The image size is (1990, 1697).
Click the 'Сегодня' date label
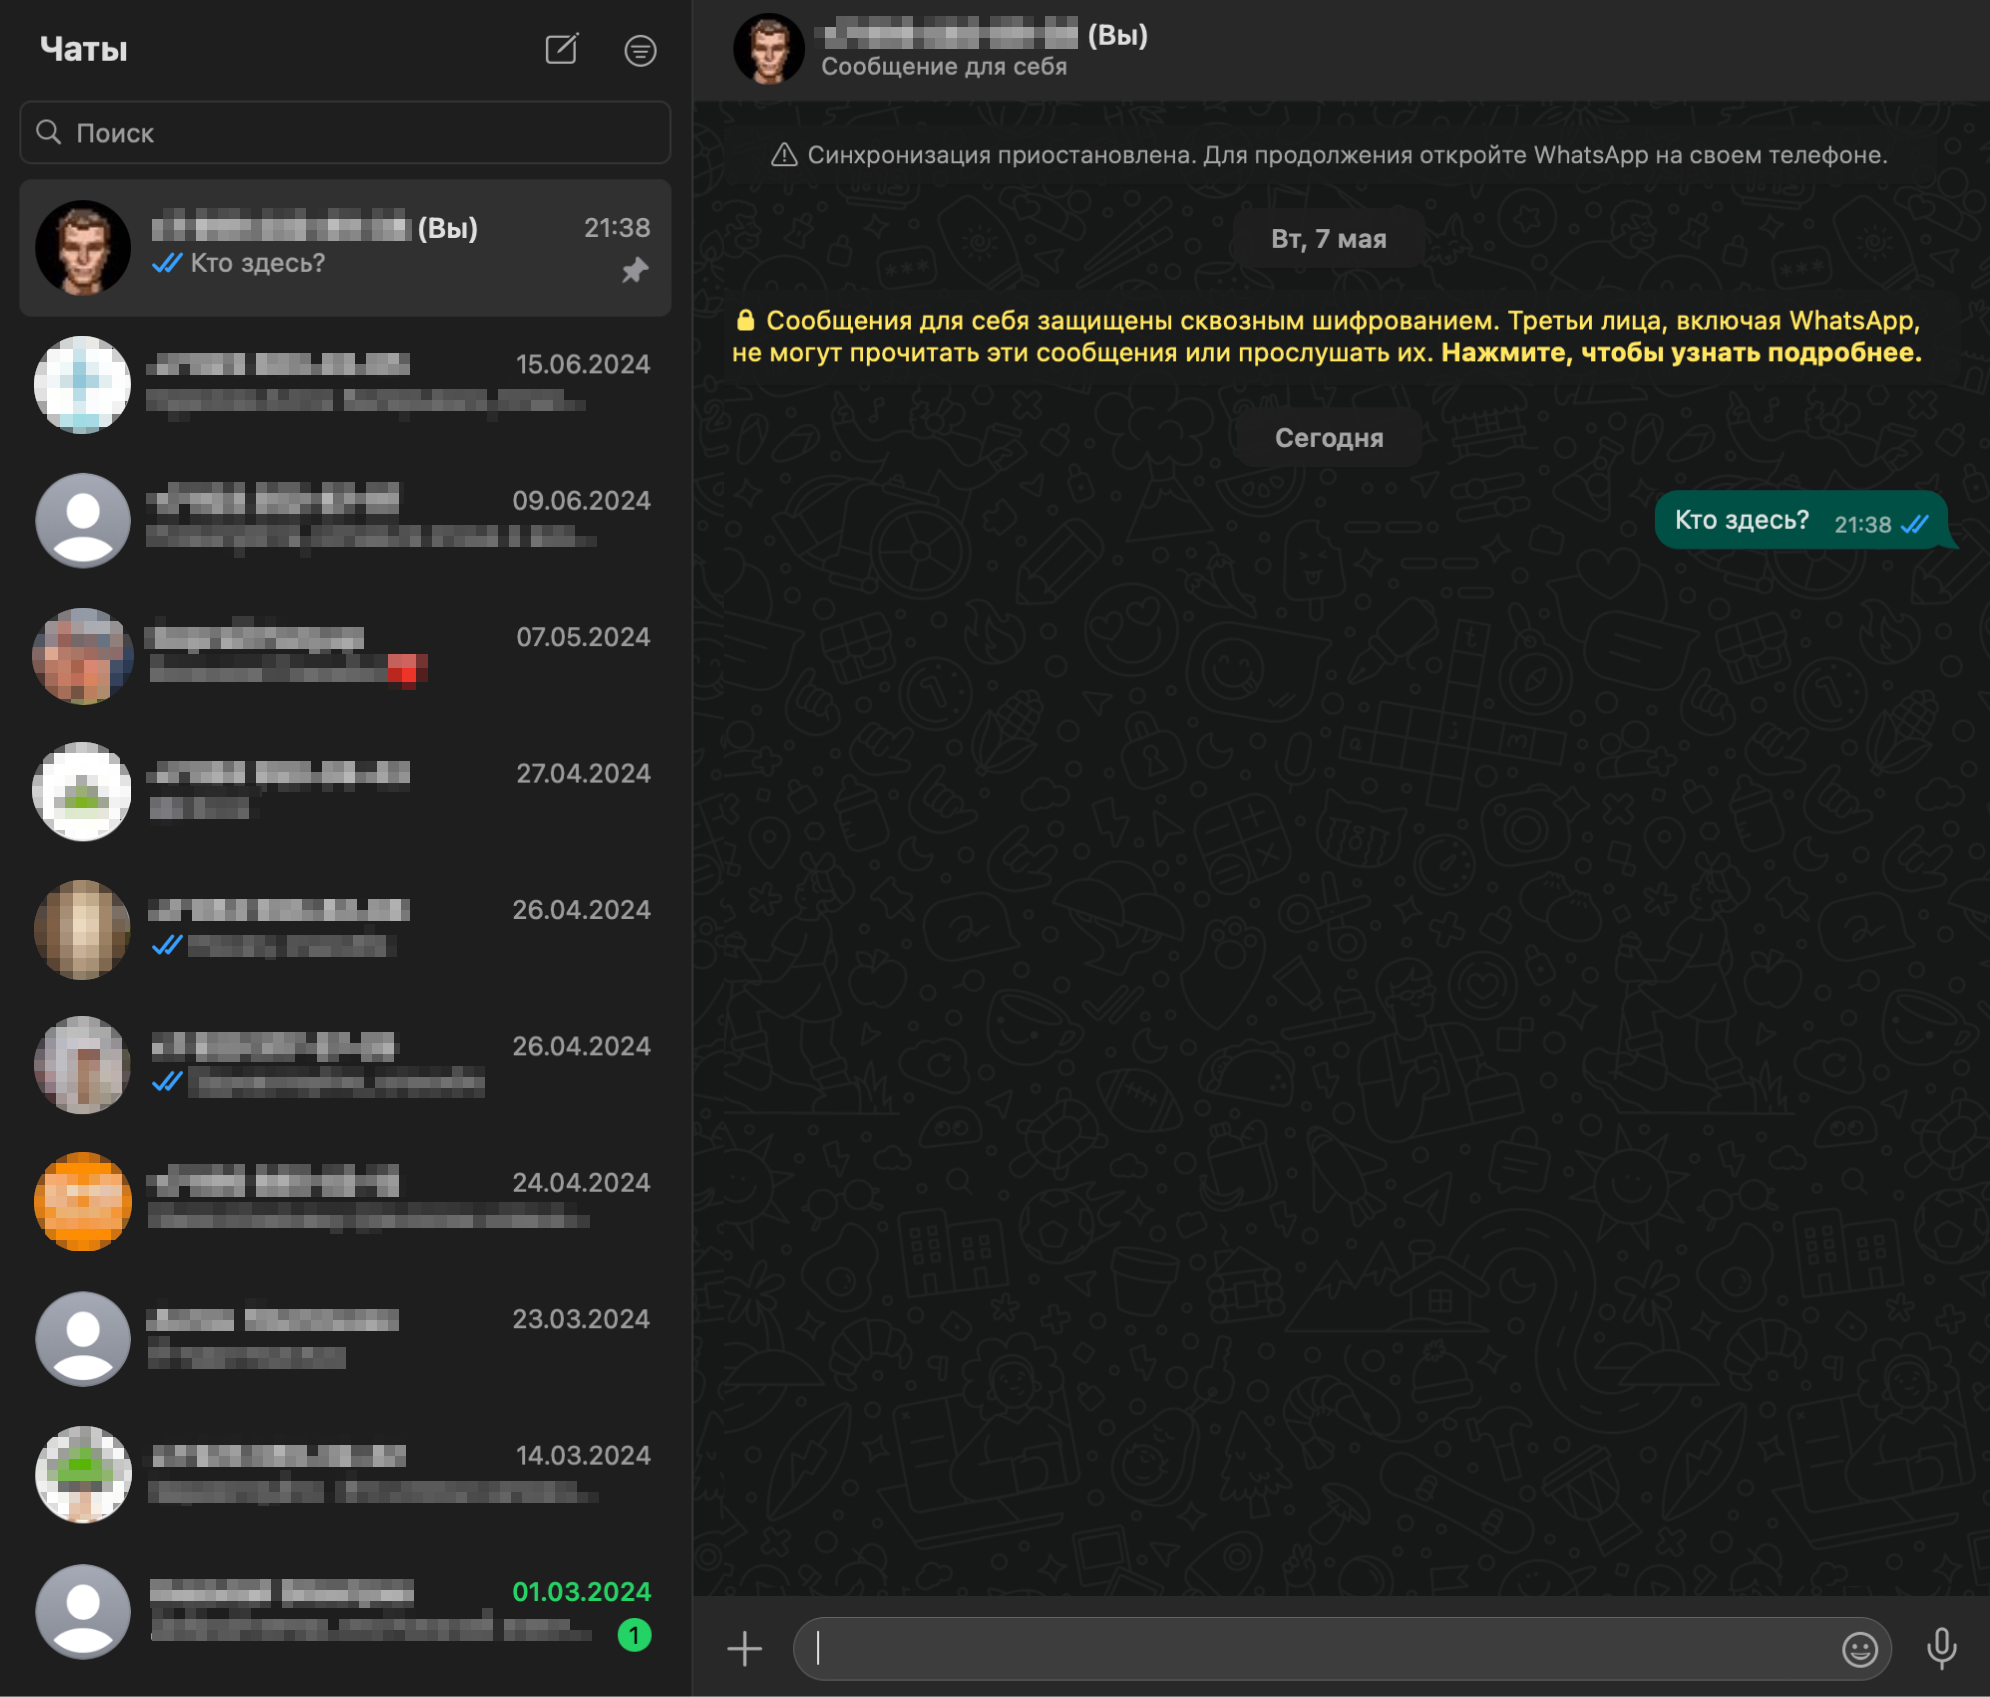[1329, 438]
